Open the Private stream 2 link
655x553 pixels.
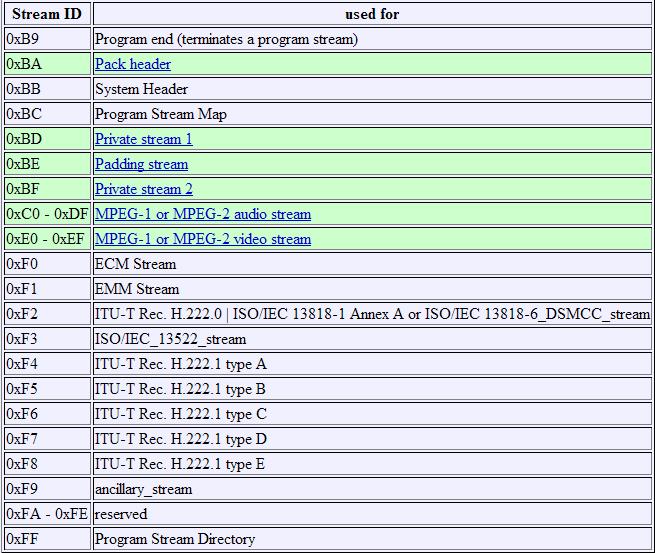pos(143,189)
